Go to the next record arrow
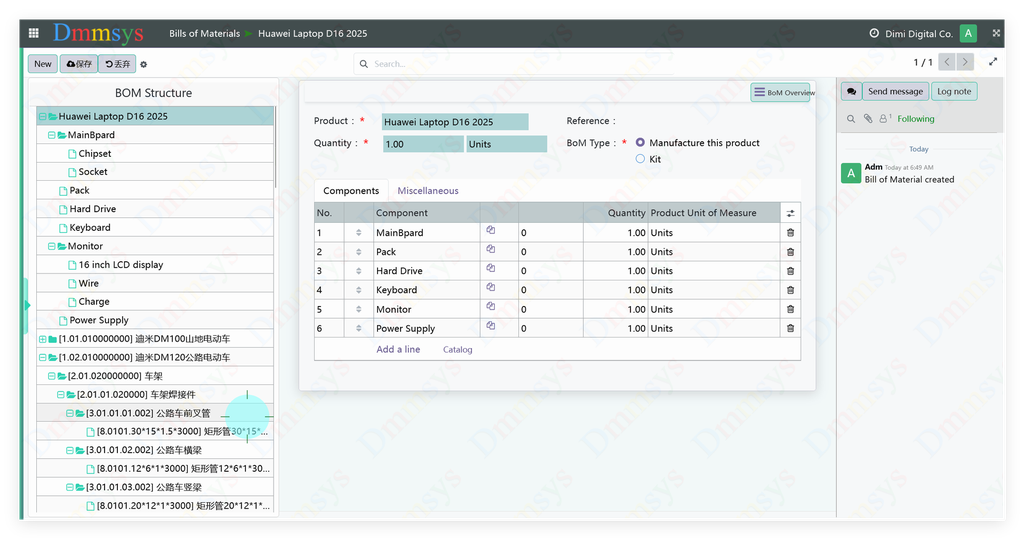The width and height of the screenshot is (1024, 539). click(965, 62)
